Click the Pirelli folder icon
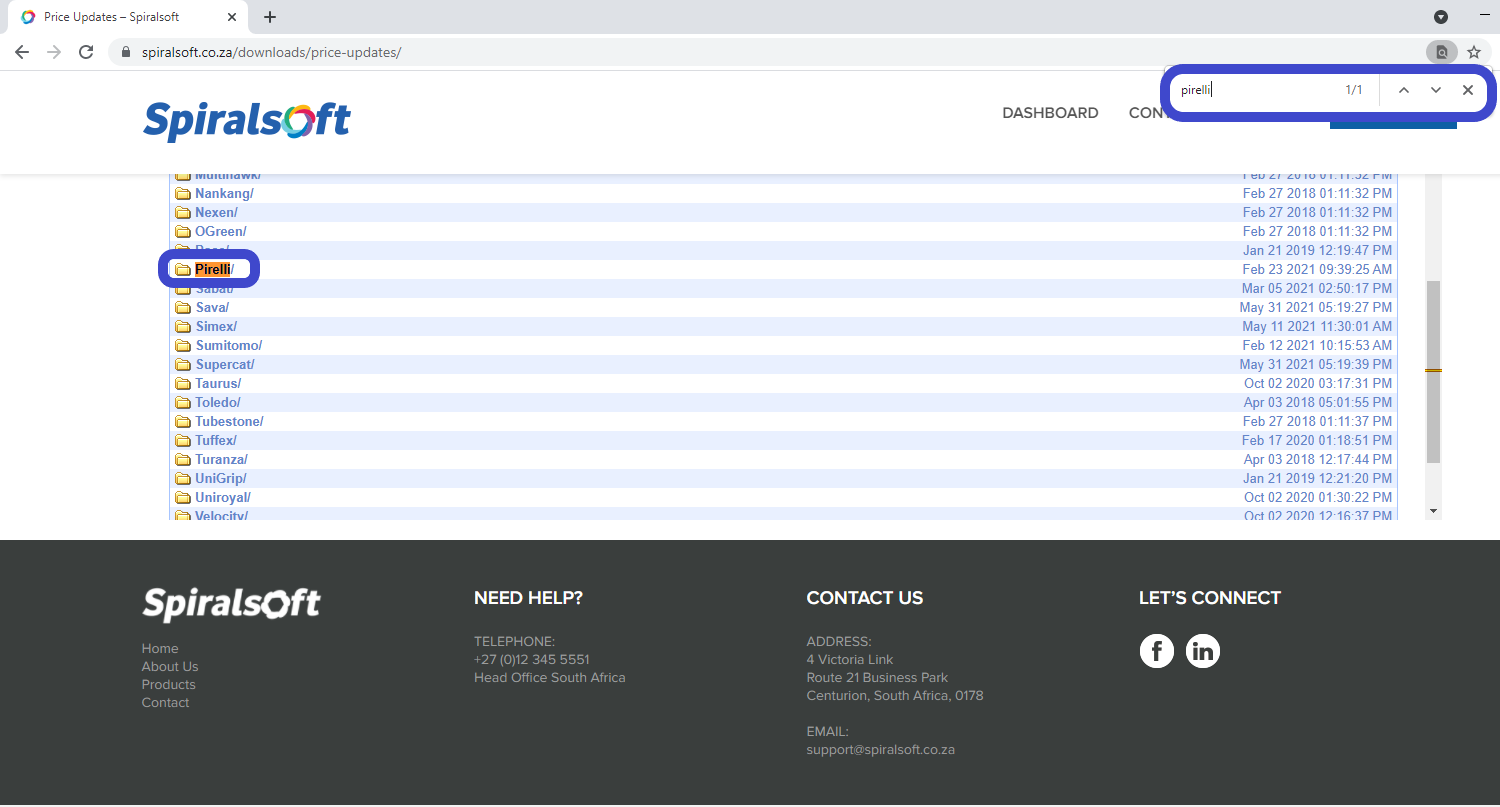The height and width of the screenshot is (807, 1500). point(183,269)
